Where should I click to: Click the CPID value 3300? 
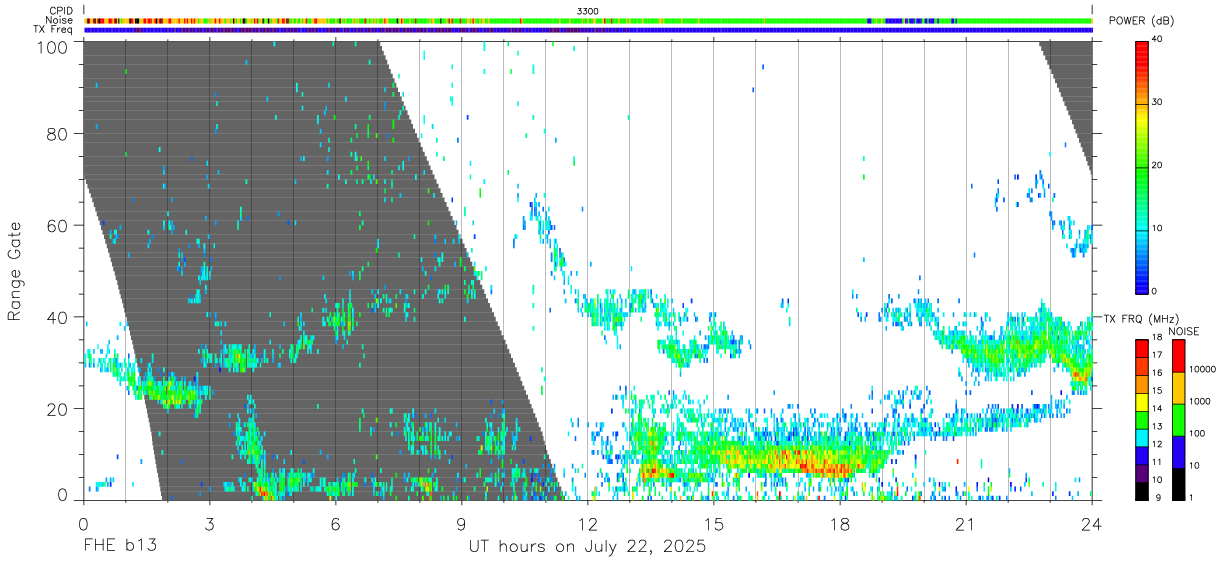pos(588,11)
